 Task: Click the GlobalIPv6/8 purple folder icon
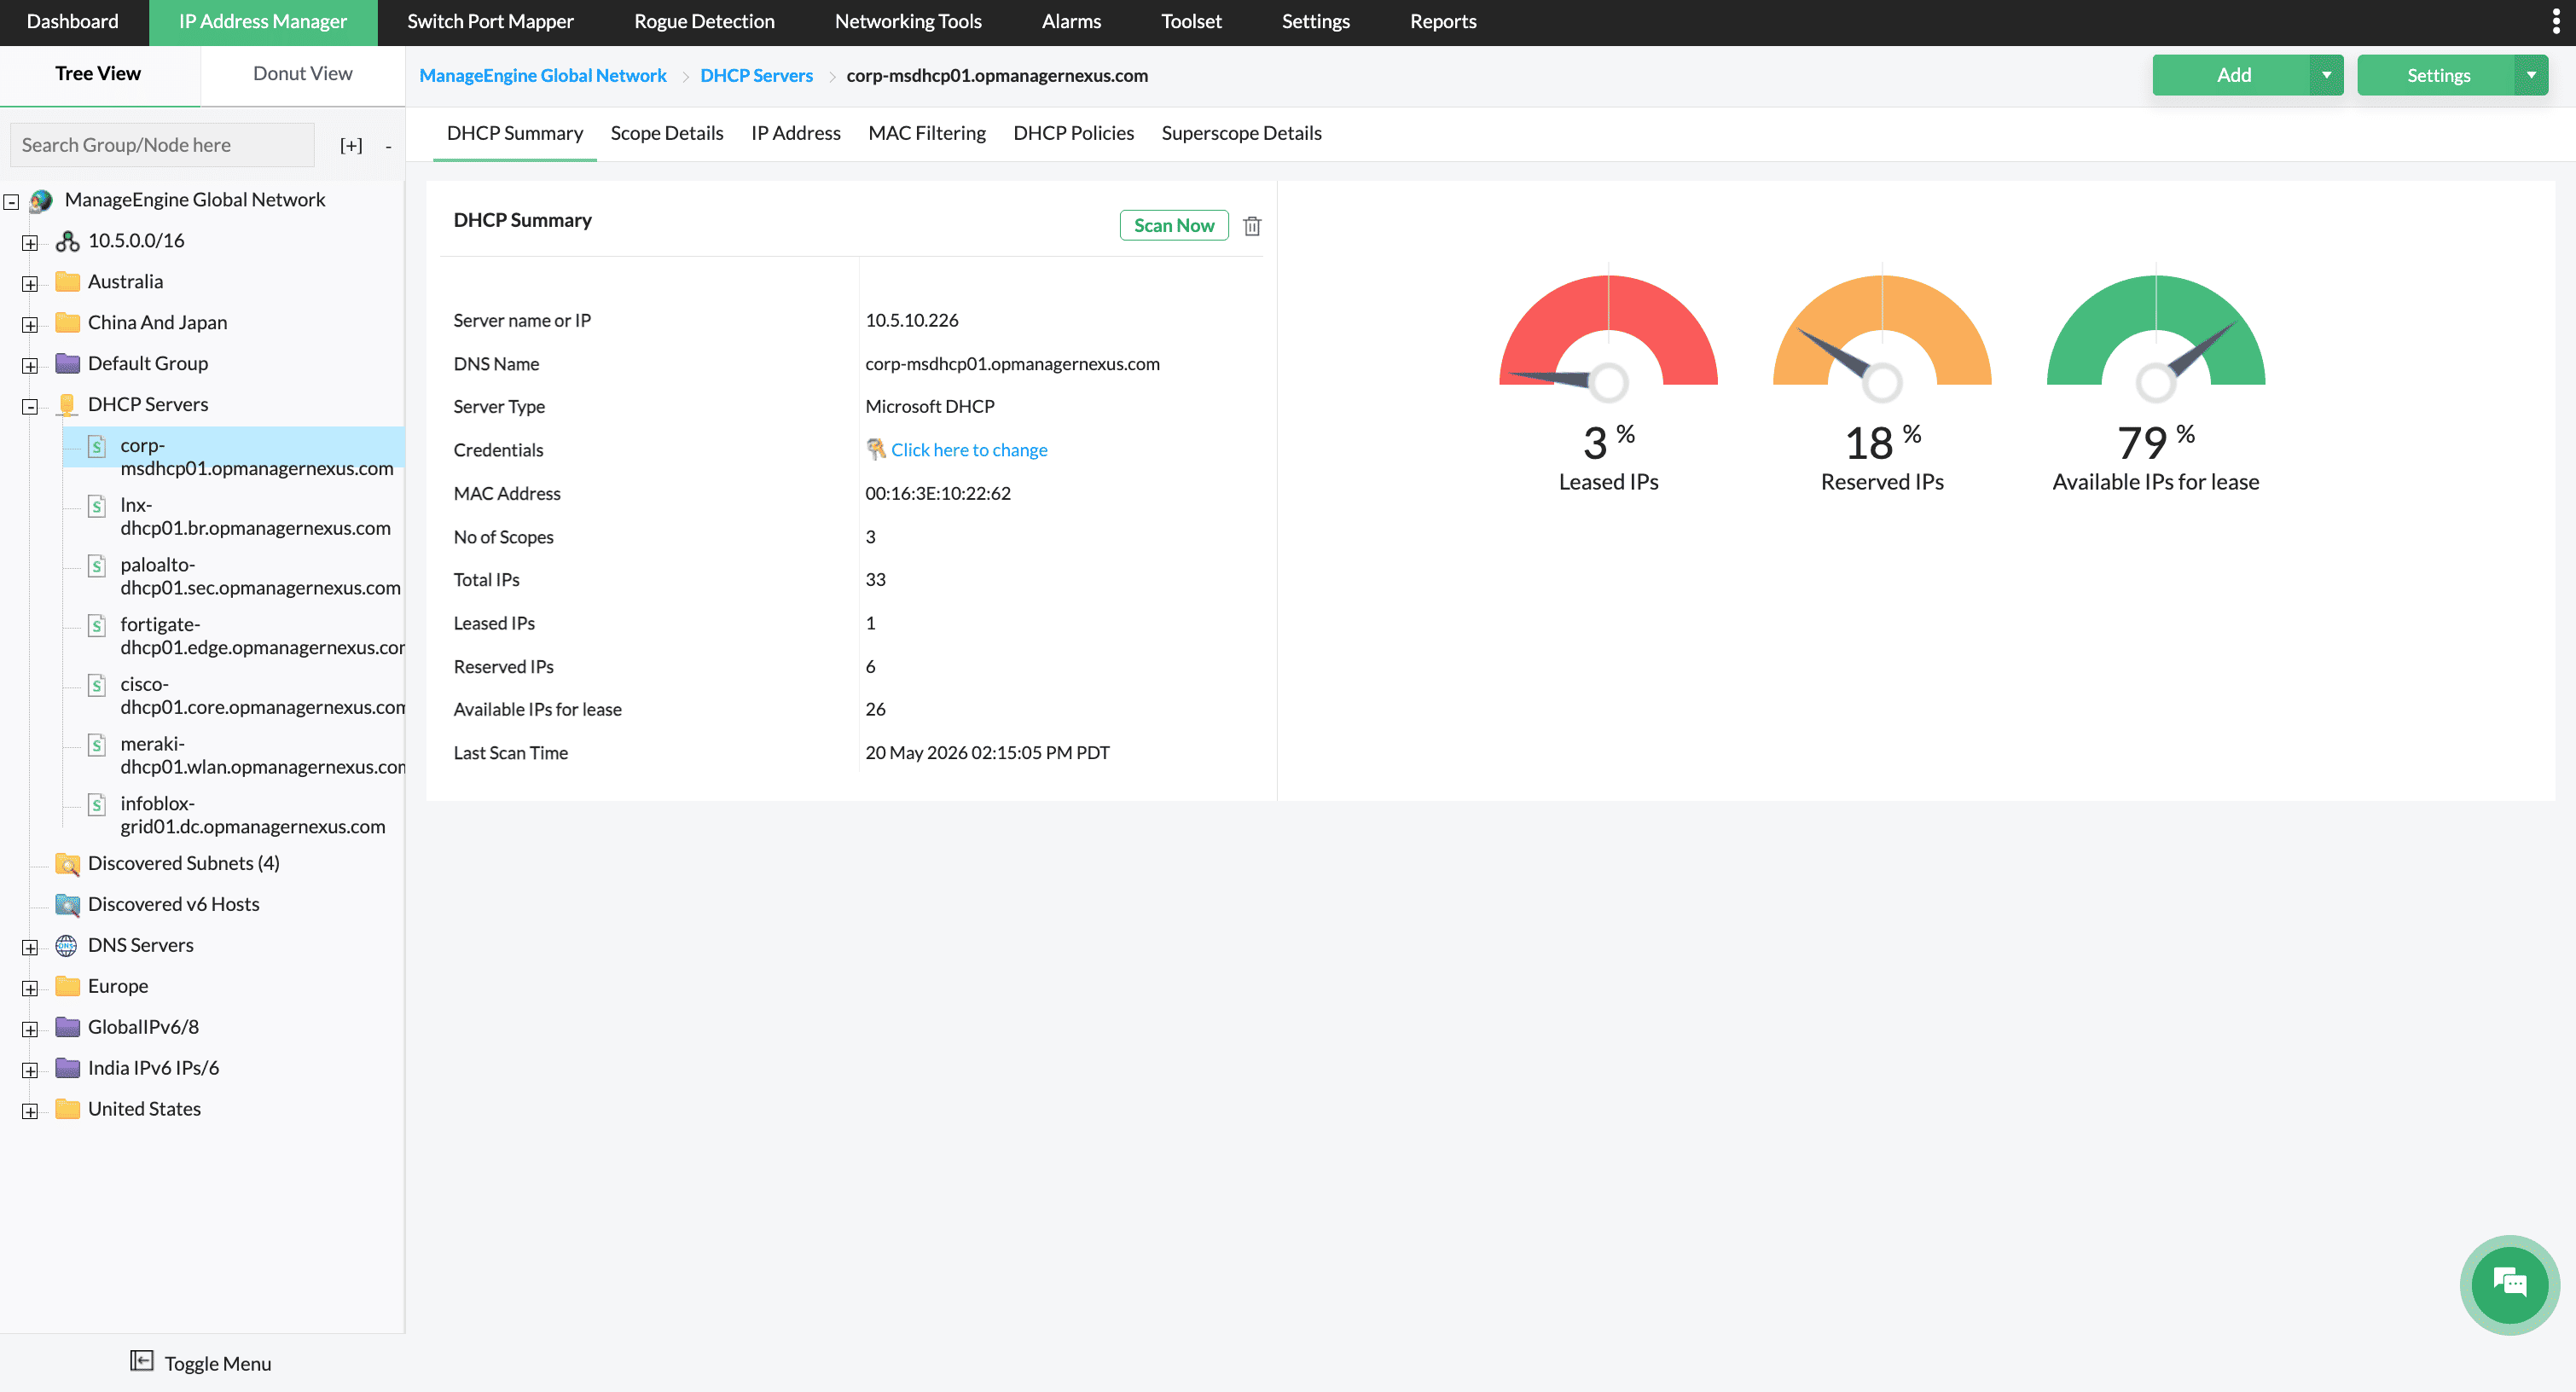[x=67, y=1028]
